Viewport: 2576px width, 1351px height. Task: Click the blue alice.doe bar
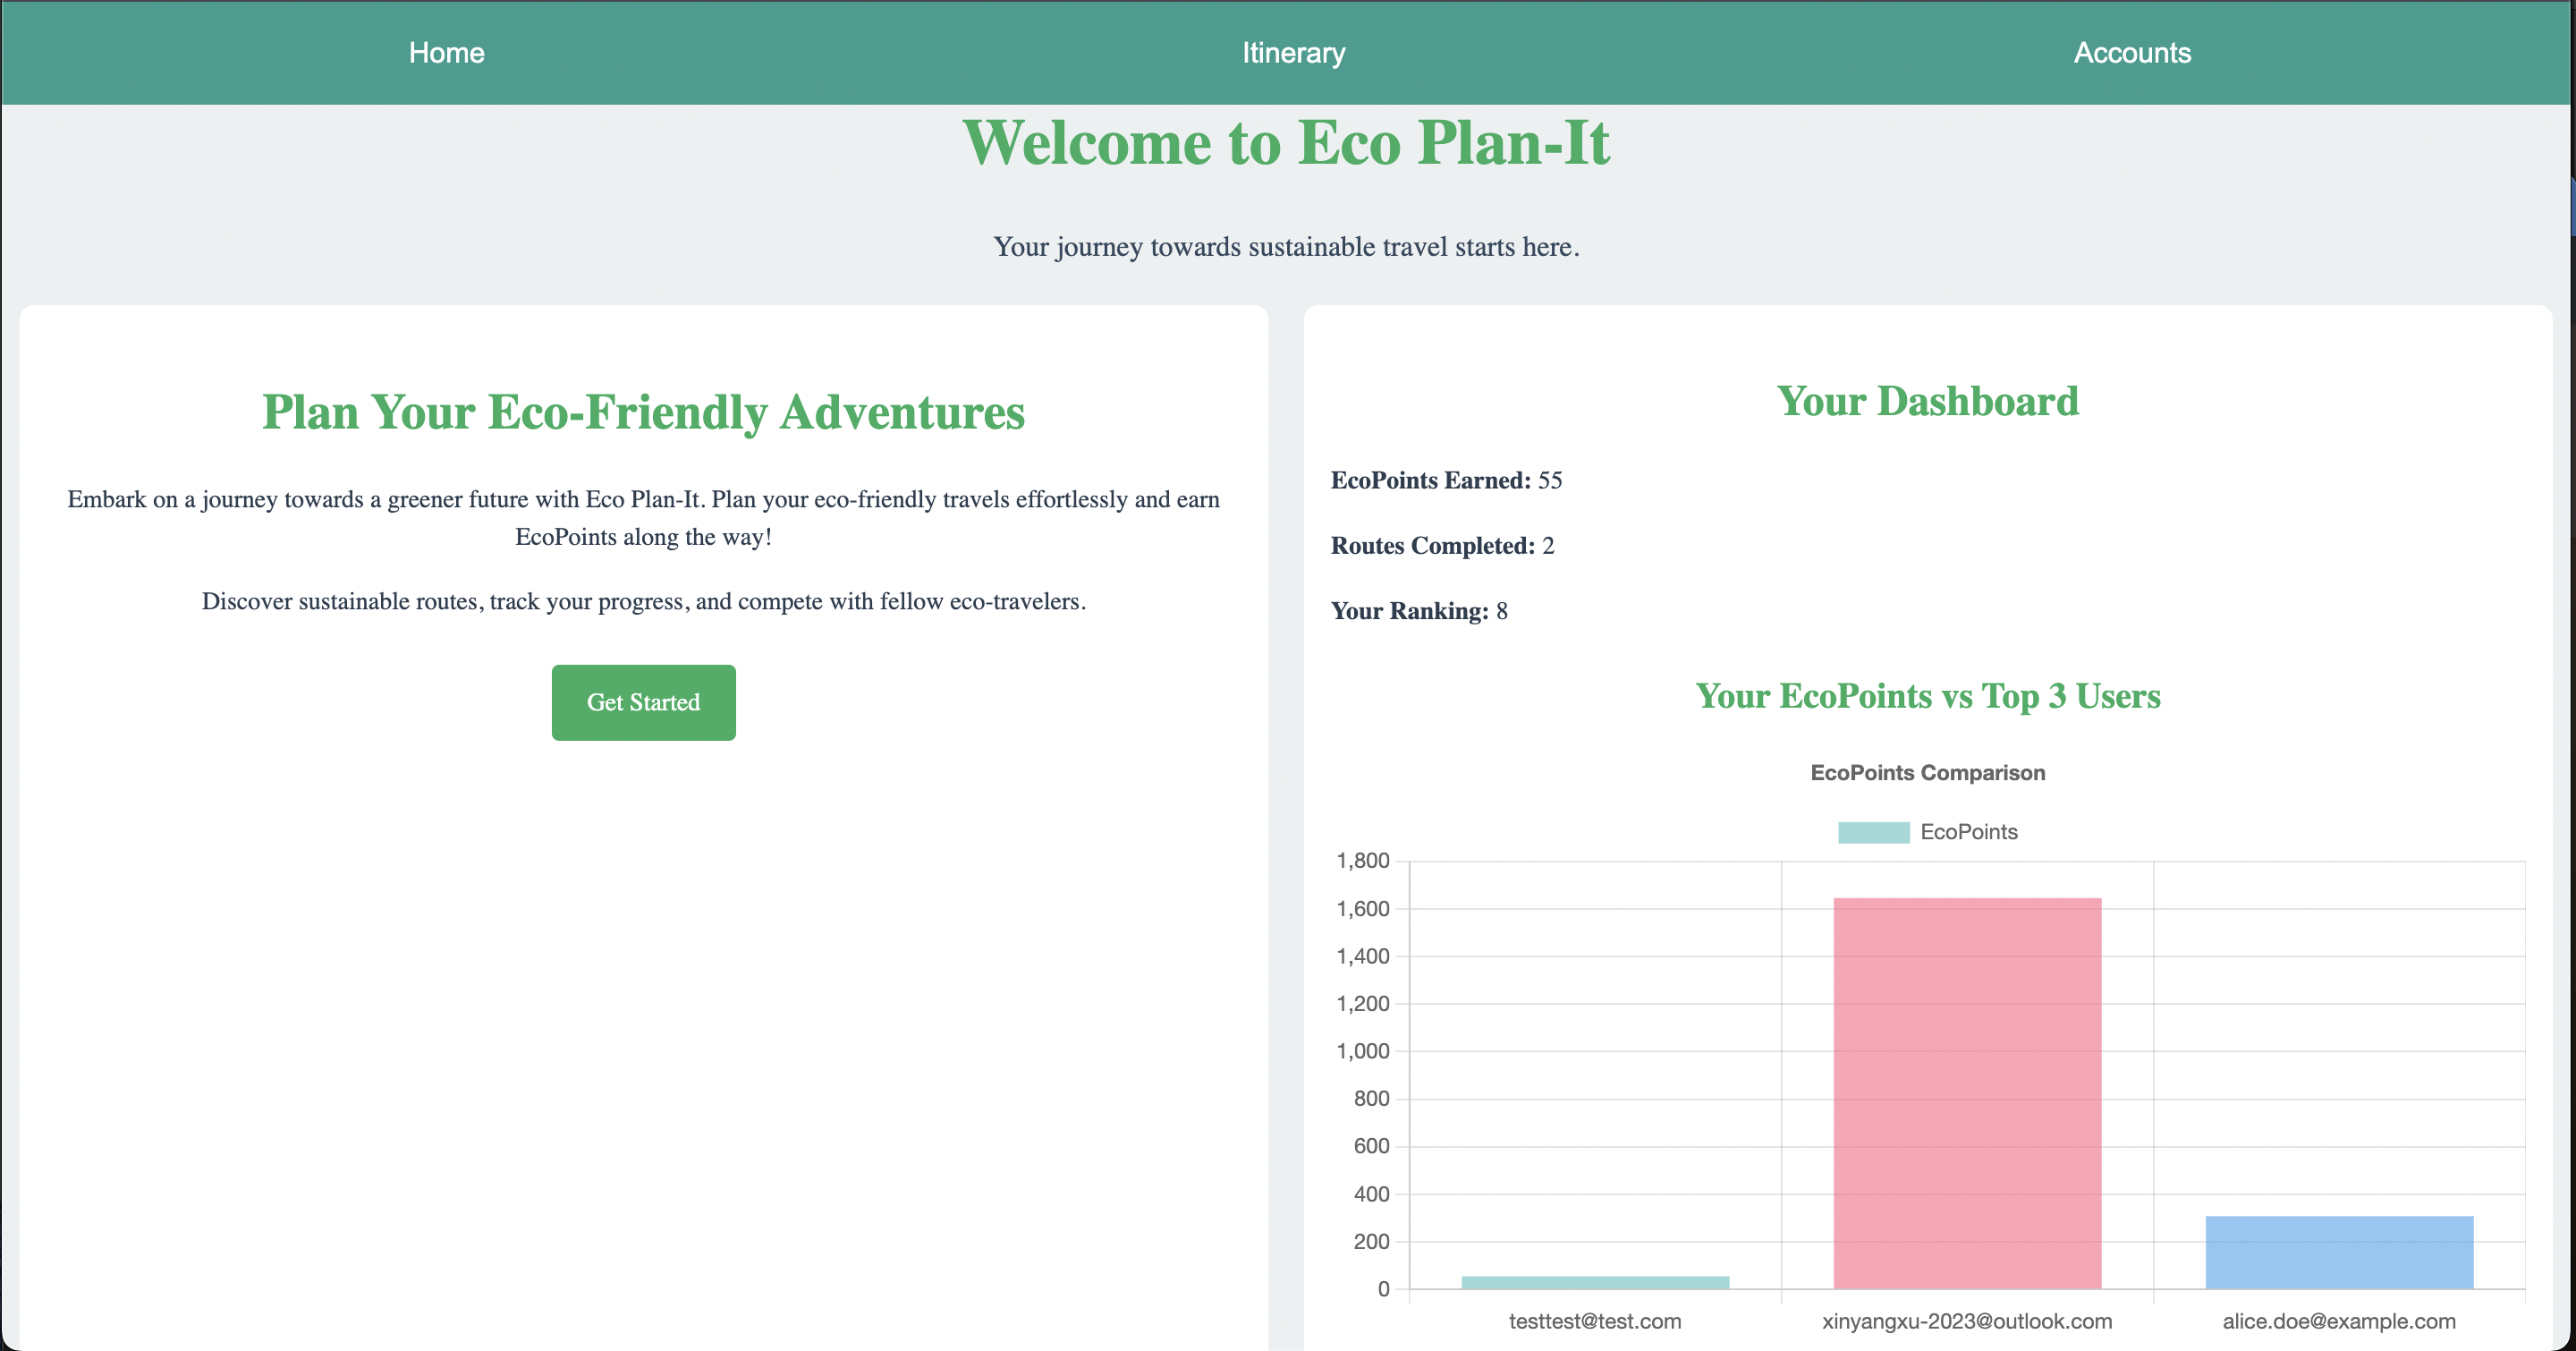tap(2338, 1252)
